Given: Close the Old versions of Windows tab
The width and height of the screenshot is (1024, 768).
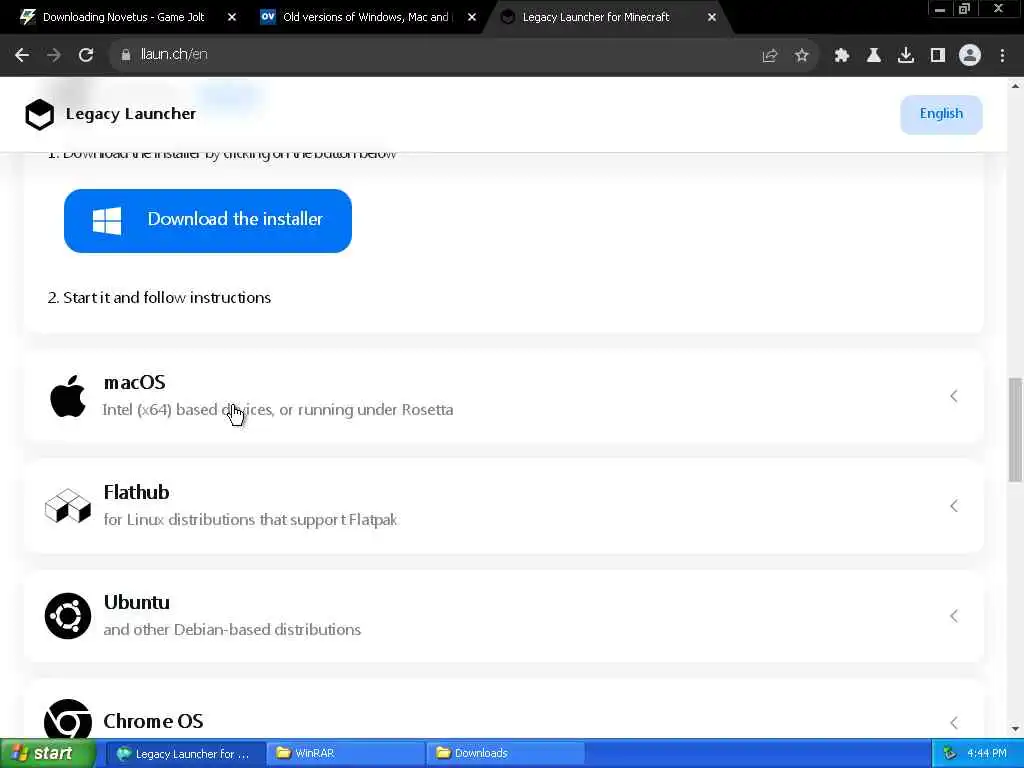Looking at the screenshot, I should tap(472, 18).
